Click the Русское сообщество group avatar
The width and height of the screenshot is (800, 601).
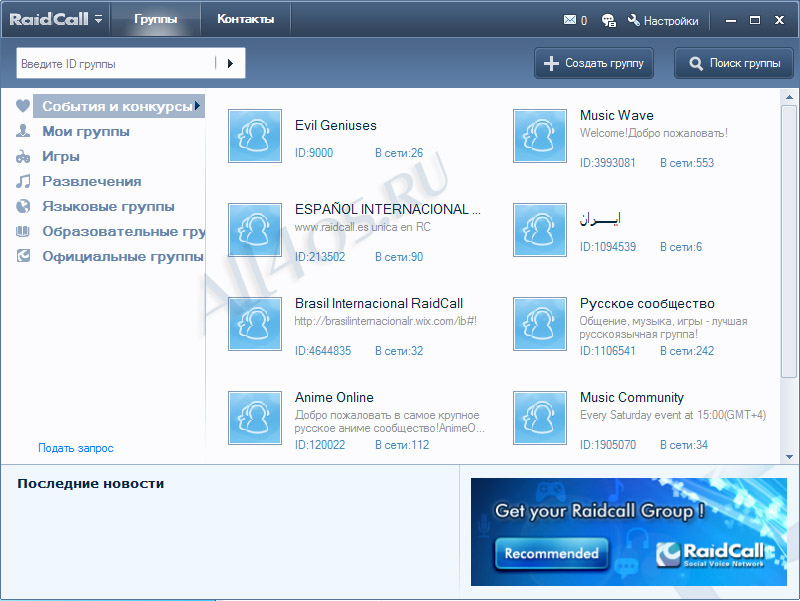pyautogui.click(x=540, y=324)
